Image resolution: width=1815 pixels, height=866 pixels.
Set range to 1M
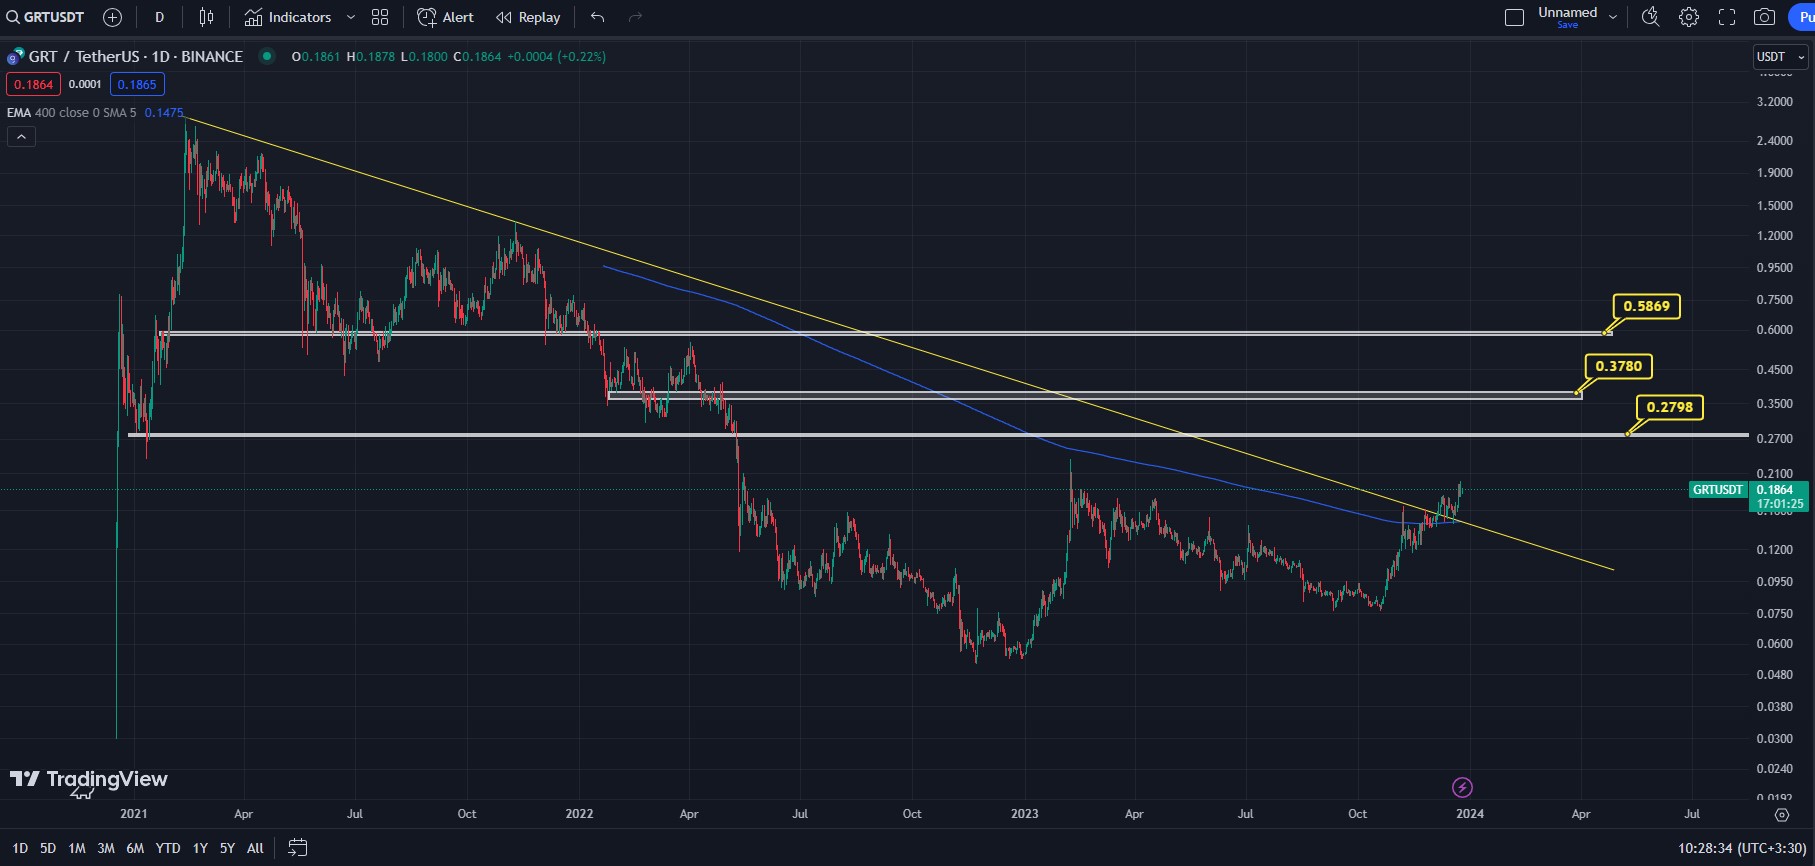click(x=77, y=848)
